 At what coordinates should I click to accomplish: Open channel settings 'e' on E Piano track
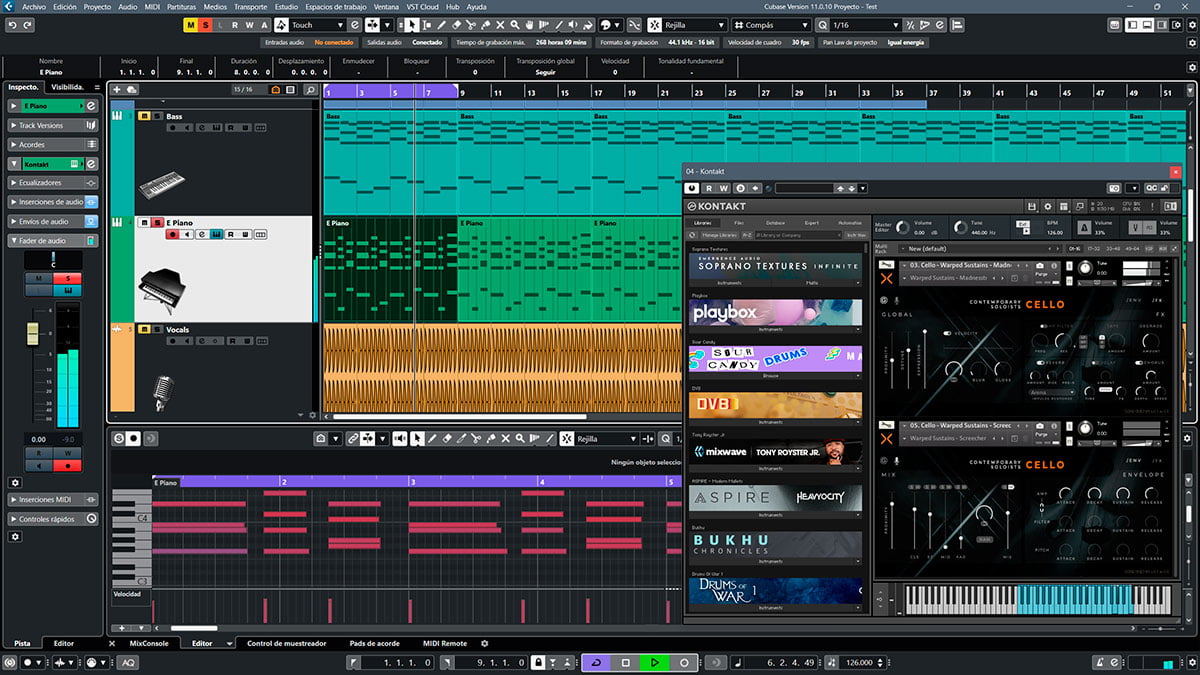click(x=201, y=234)
